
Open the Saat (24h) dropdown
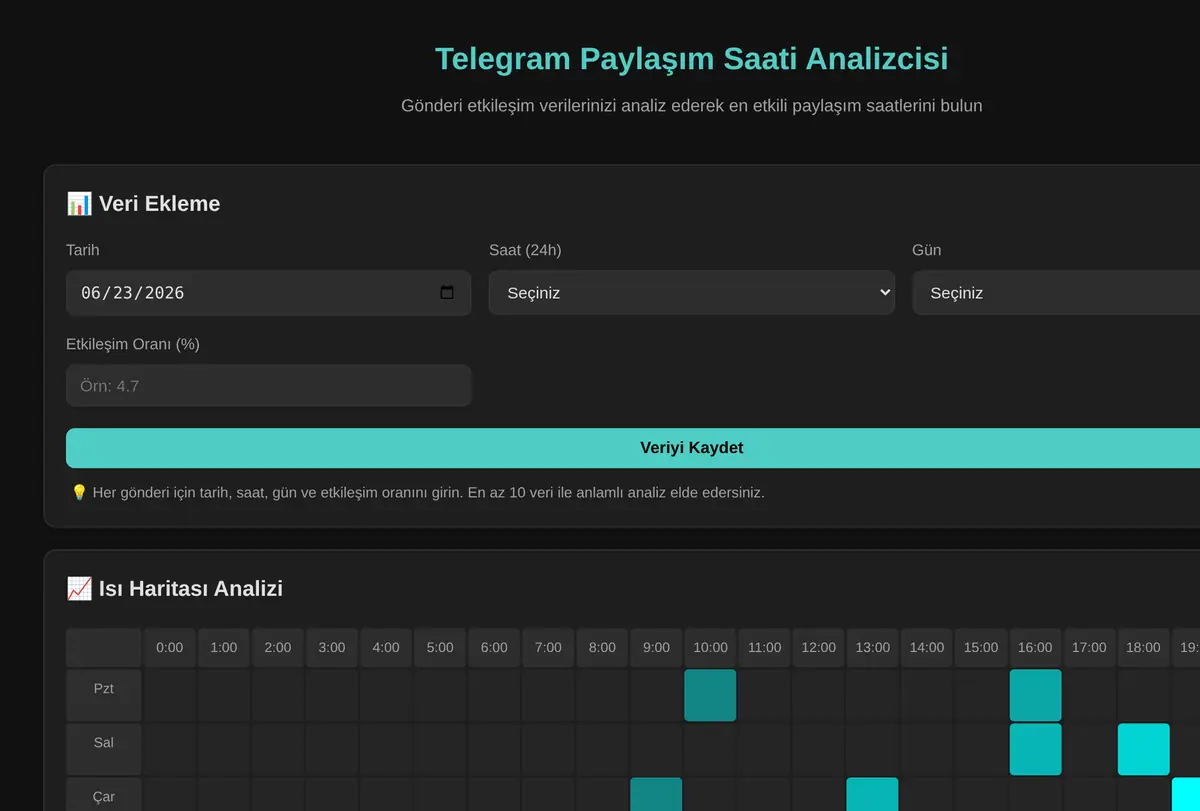[691, 293]
